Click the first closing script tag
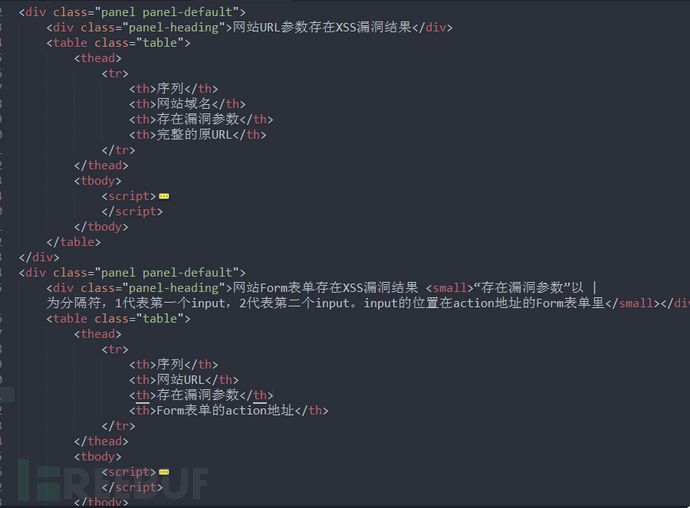The height and width of the screenshot is (508, 690). [x=132, y=212]
